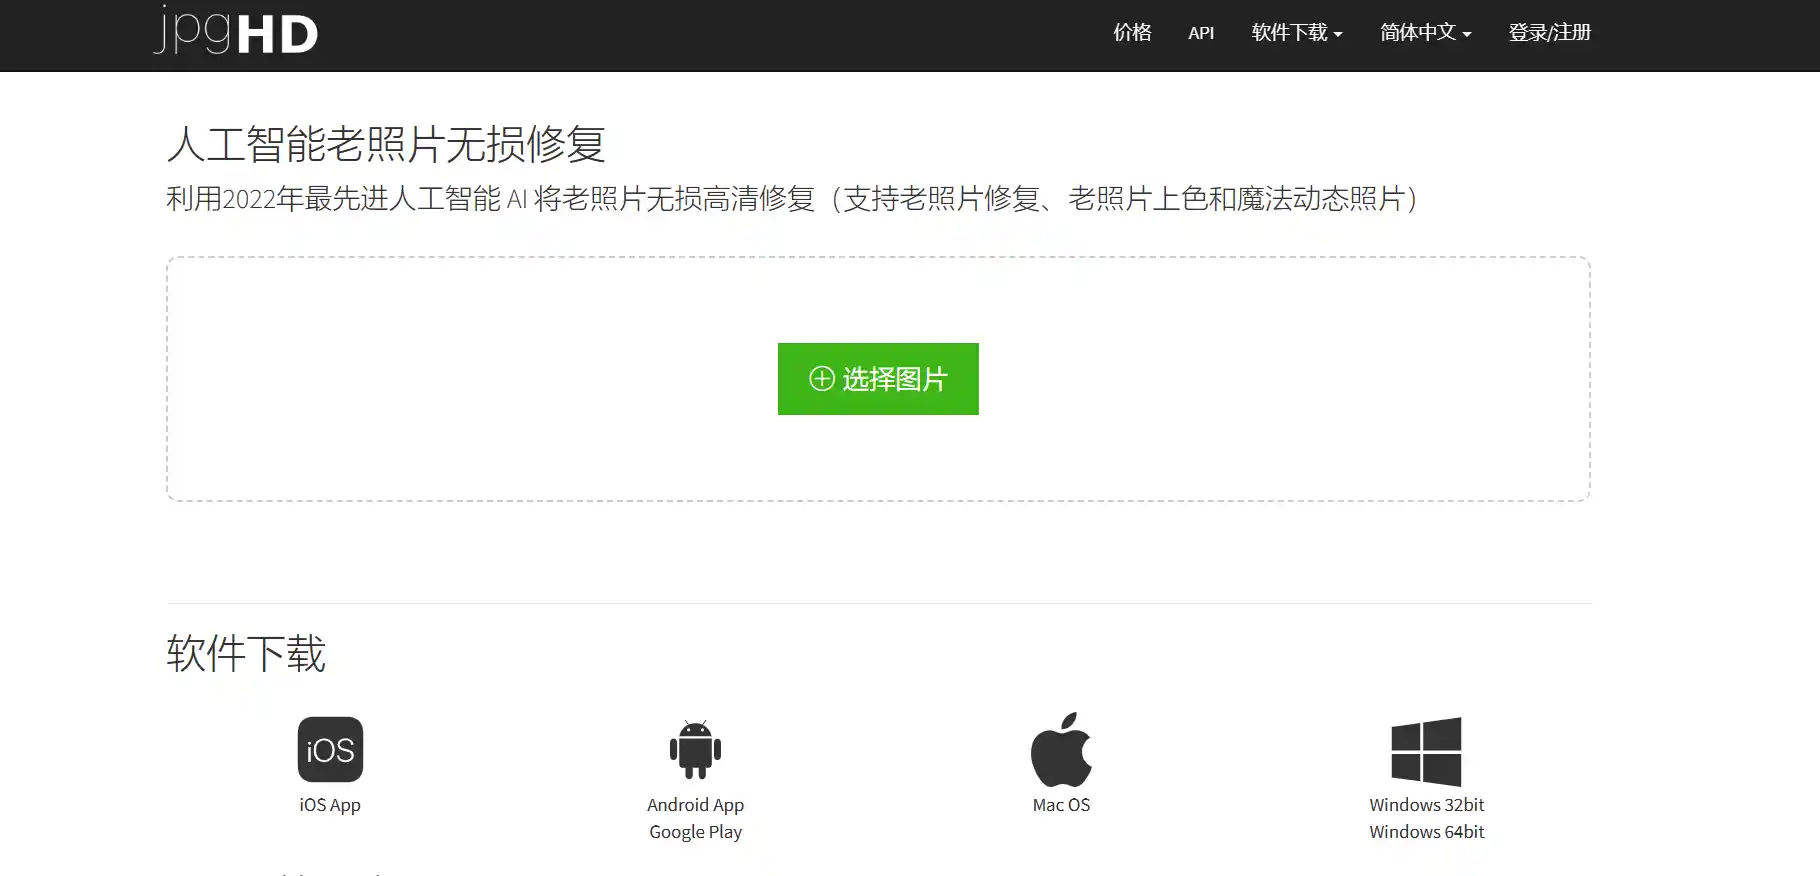Open the 简体中文 language dropdown
This screenshot has height=876, width=1820.
pyautogui.click(x=1425, y=33)
